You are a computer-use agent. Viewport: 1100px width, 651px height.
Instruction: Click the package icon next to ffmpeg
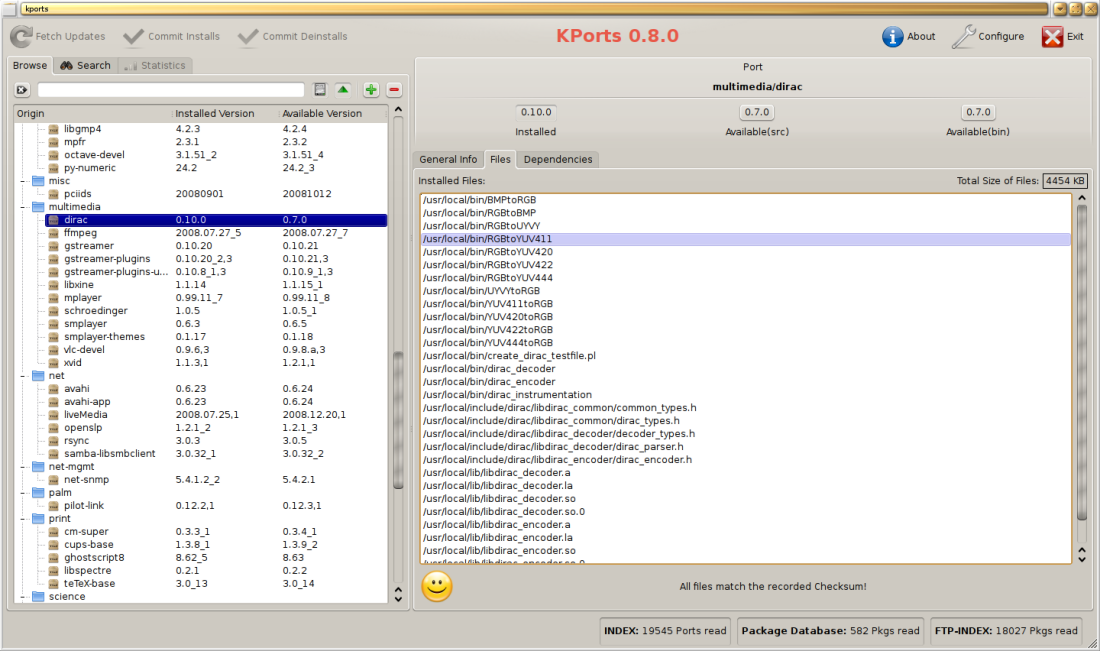[53, 233]
